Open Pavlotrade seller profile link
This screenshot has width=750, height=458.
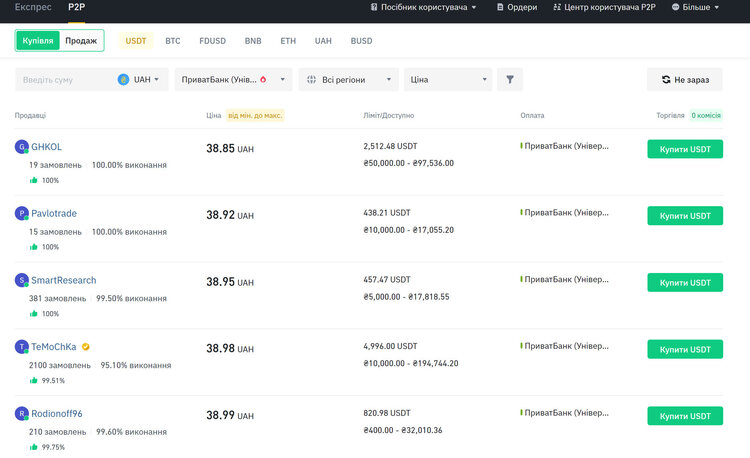tap(54, 213)
